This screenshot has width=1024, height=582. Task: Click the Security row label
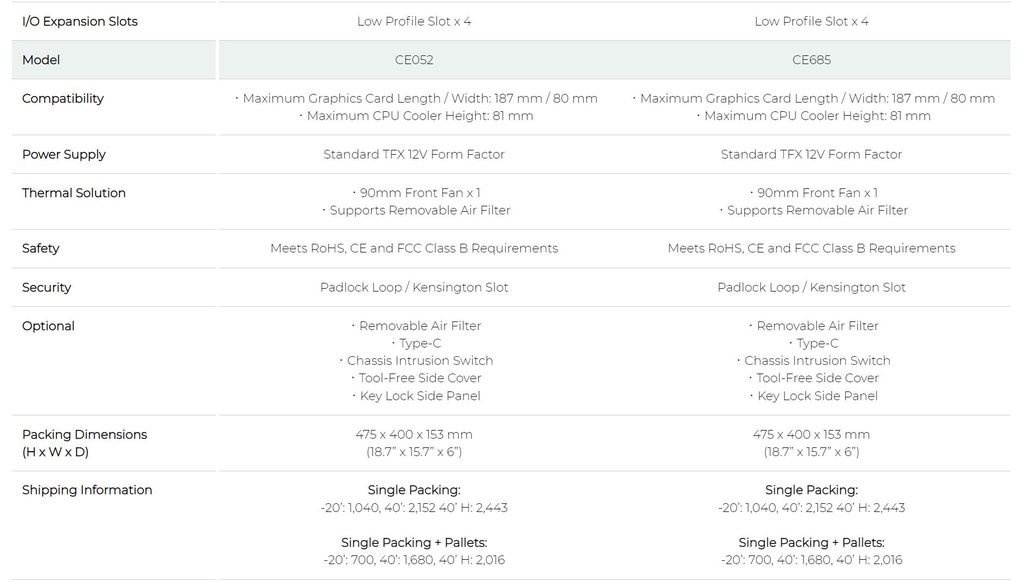click(47, 288)
